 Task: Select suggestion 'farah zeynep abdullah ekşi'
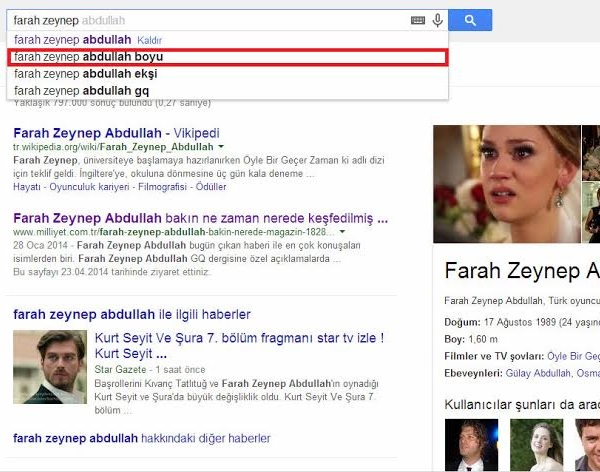pyautogui.click(x=85, y=74)
